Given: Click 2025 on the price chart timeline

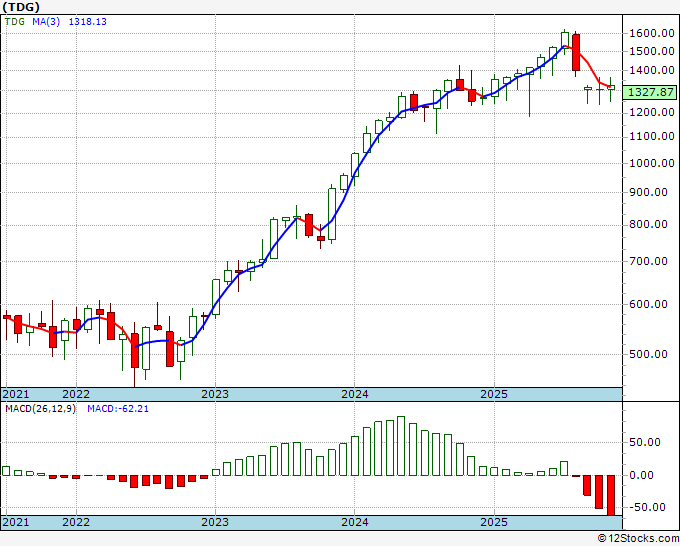Looking at the screenshot, I should point(494,394).
